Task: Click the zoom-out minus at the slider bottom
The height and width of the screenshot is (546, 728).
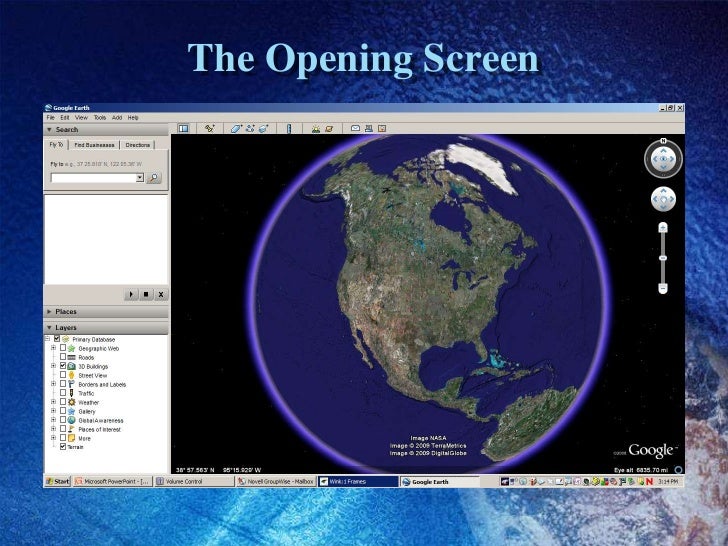Action: (663, 288)
